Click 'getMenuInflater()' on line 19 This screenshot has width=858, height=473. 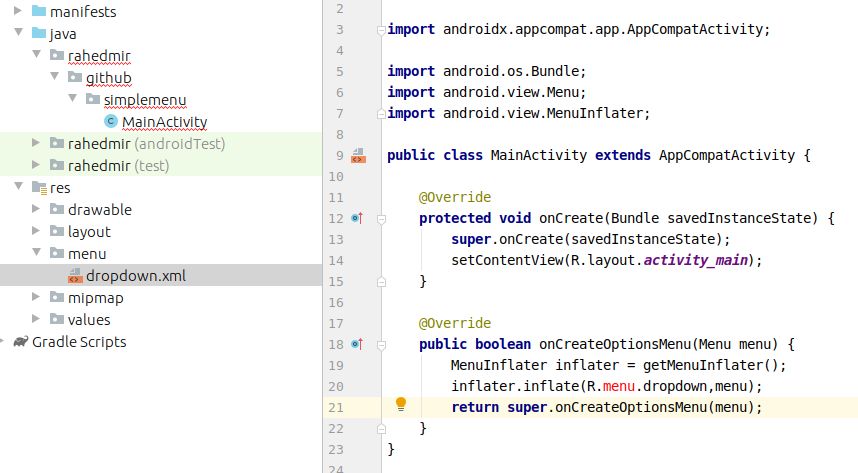pos(710,365)
